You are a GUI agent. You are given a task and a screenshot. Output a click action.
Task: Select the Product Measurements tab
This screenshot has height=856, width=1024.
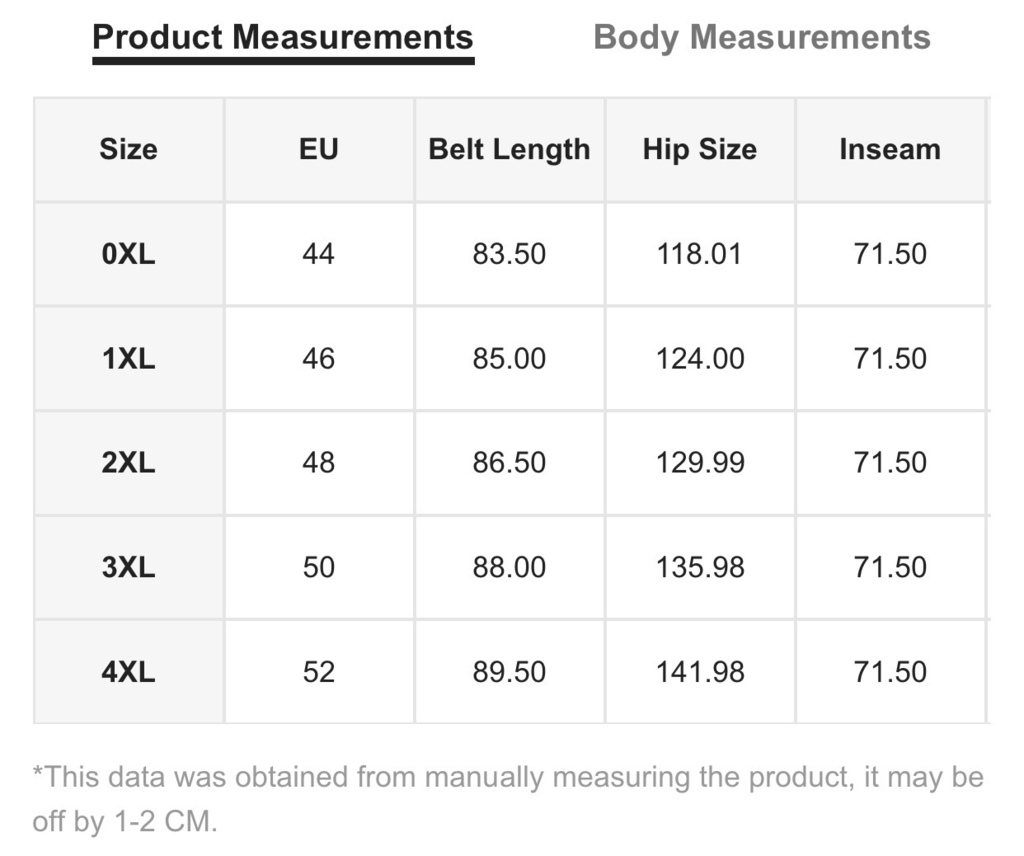(283, 37)
